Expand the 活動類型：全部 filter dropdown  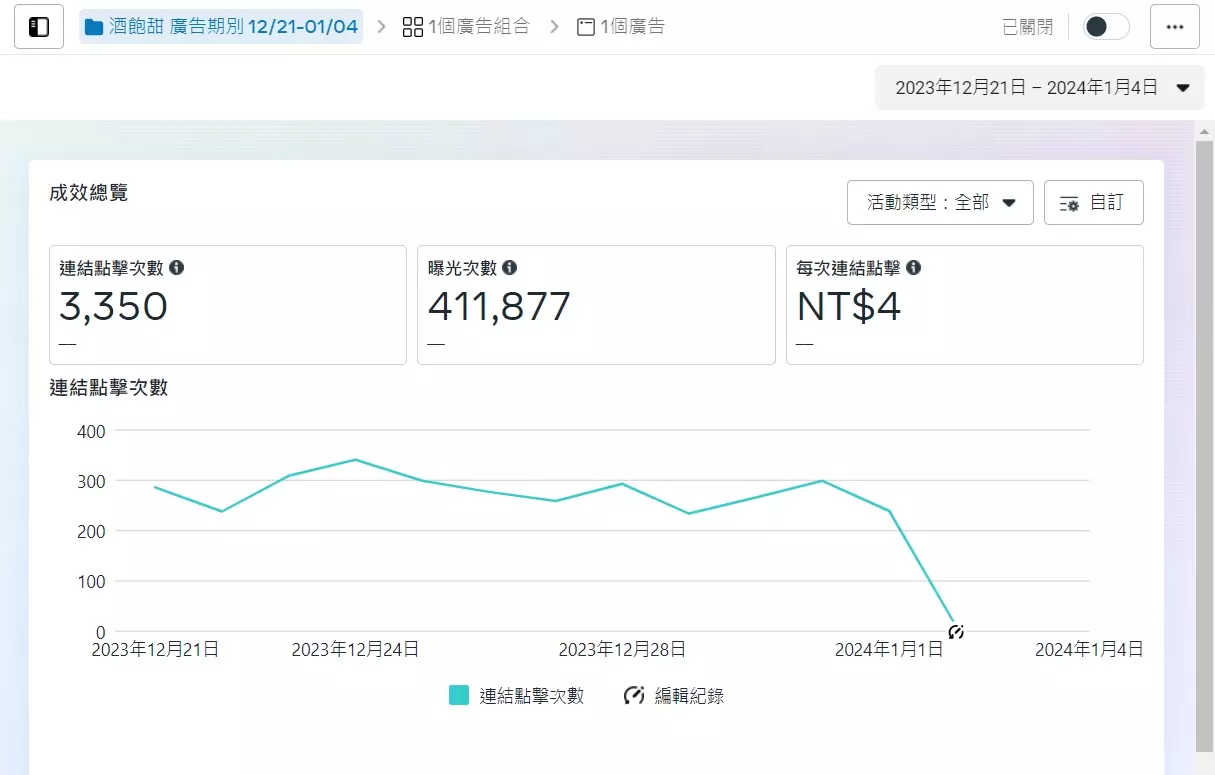coord(938,202)
